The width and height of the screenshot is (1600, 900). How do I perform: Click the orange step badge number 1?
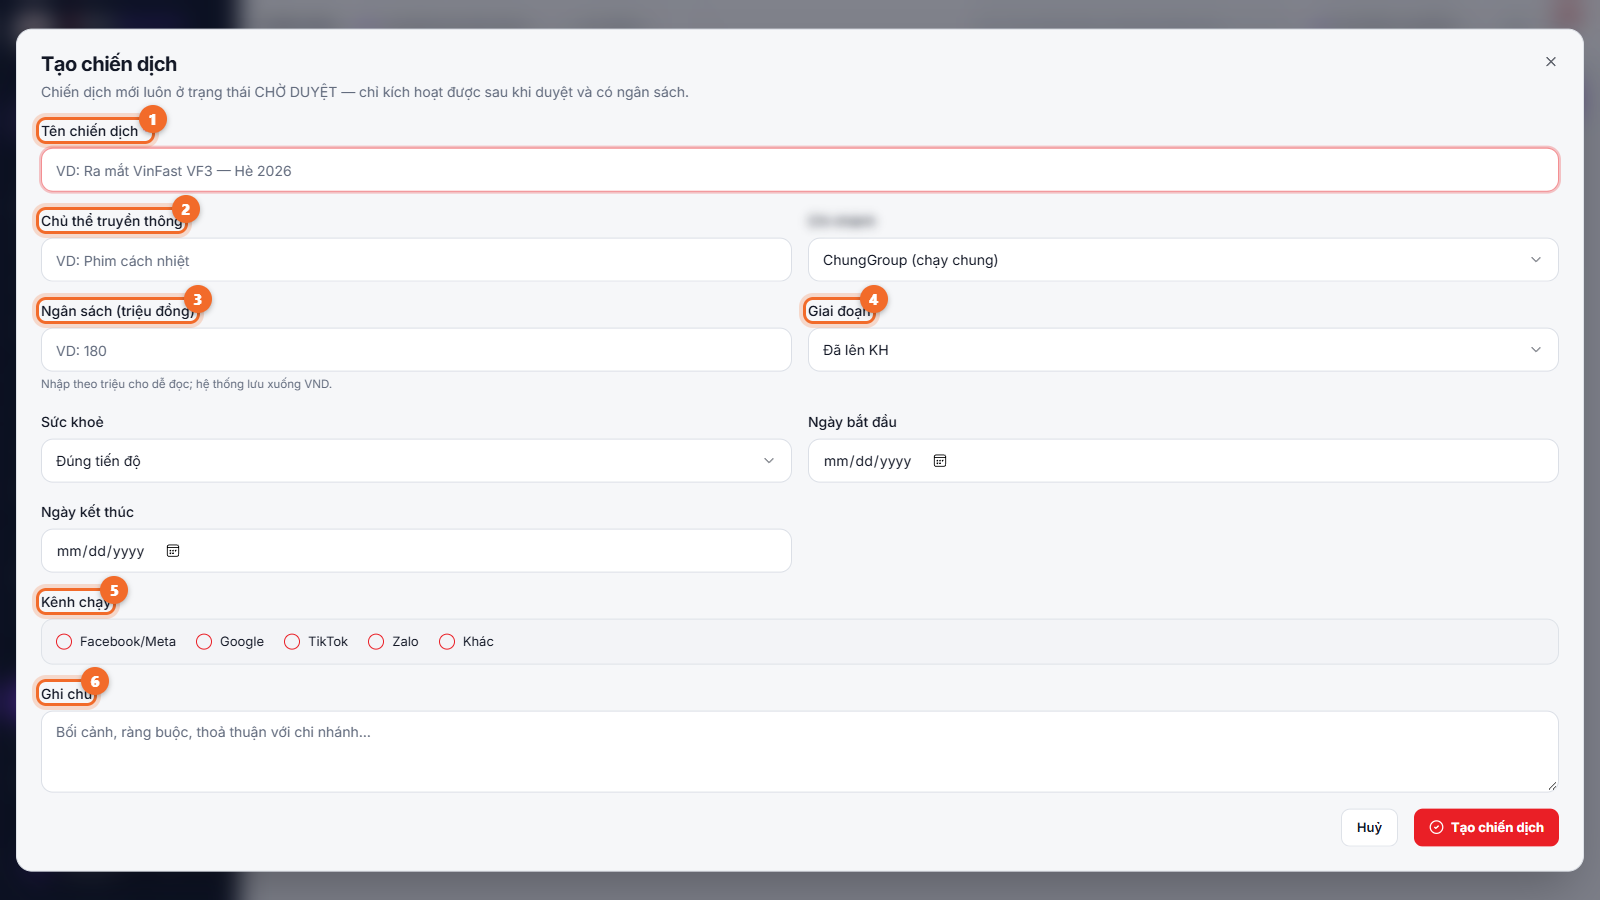click(x=152, y=119)
